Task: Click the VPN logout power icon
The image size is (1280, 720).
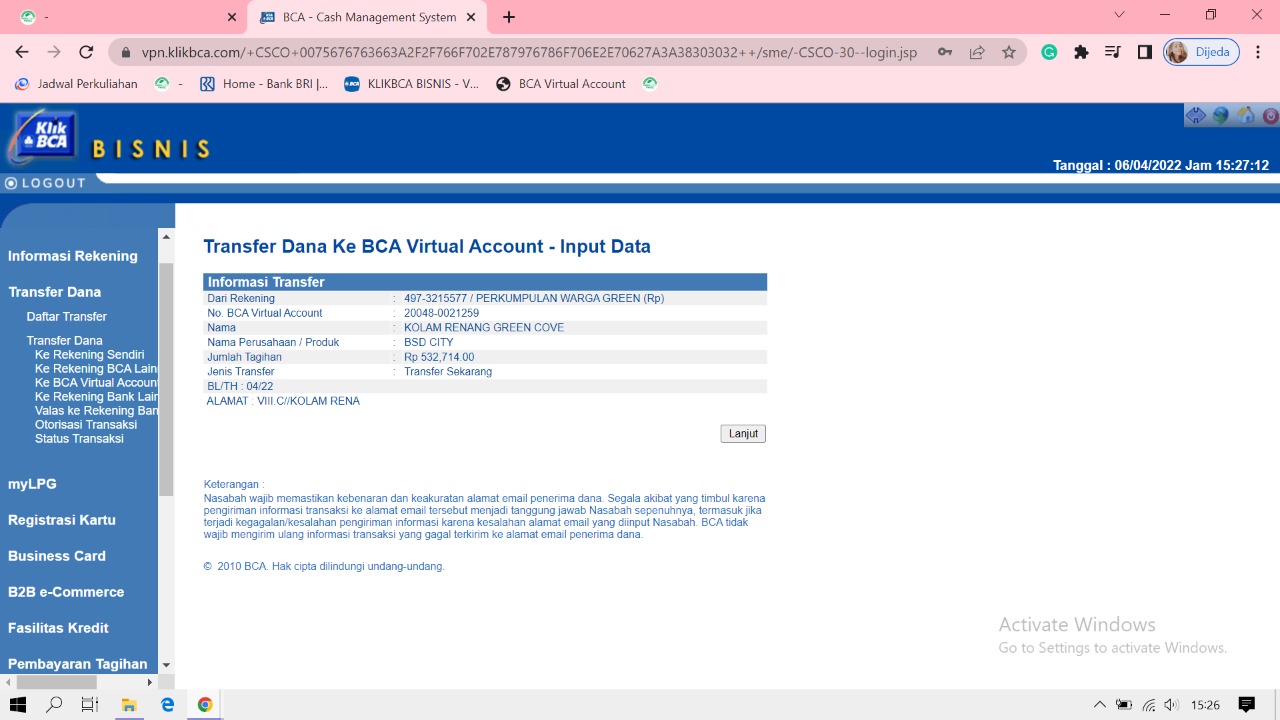Action: (x=1270, y=115)
